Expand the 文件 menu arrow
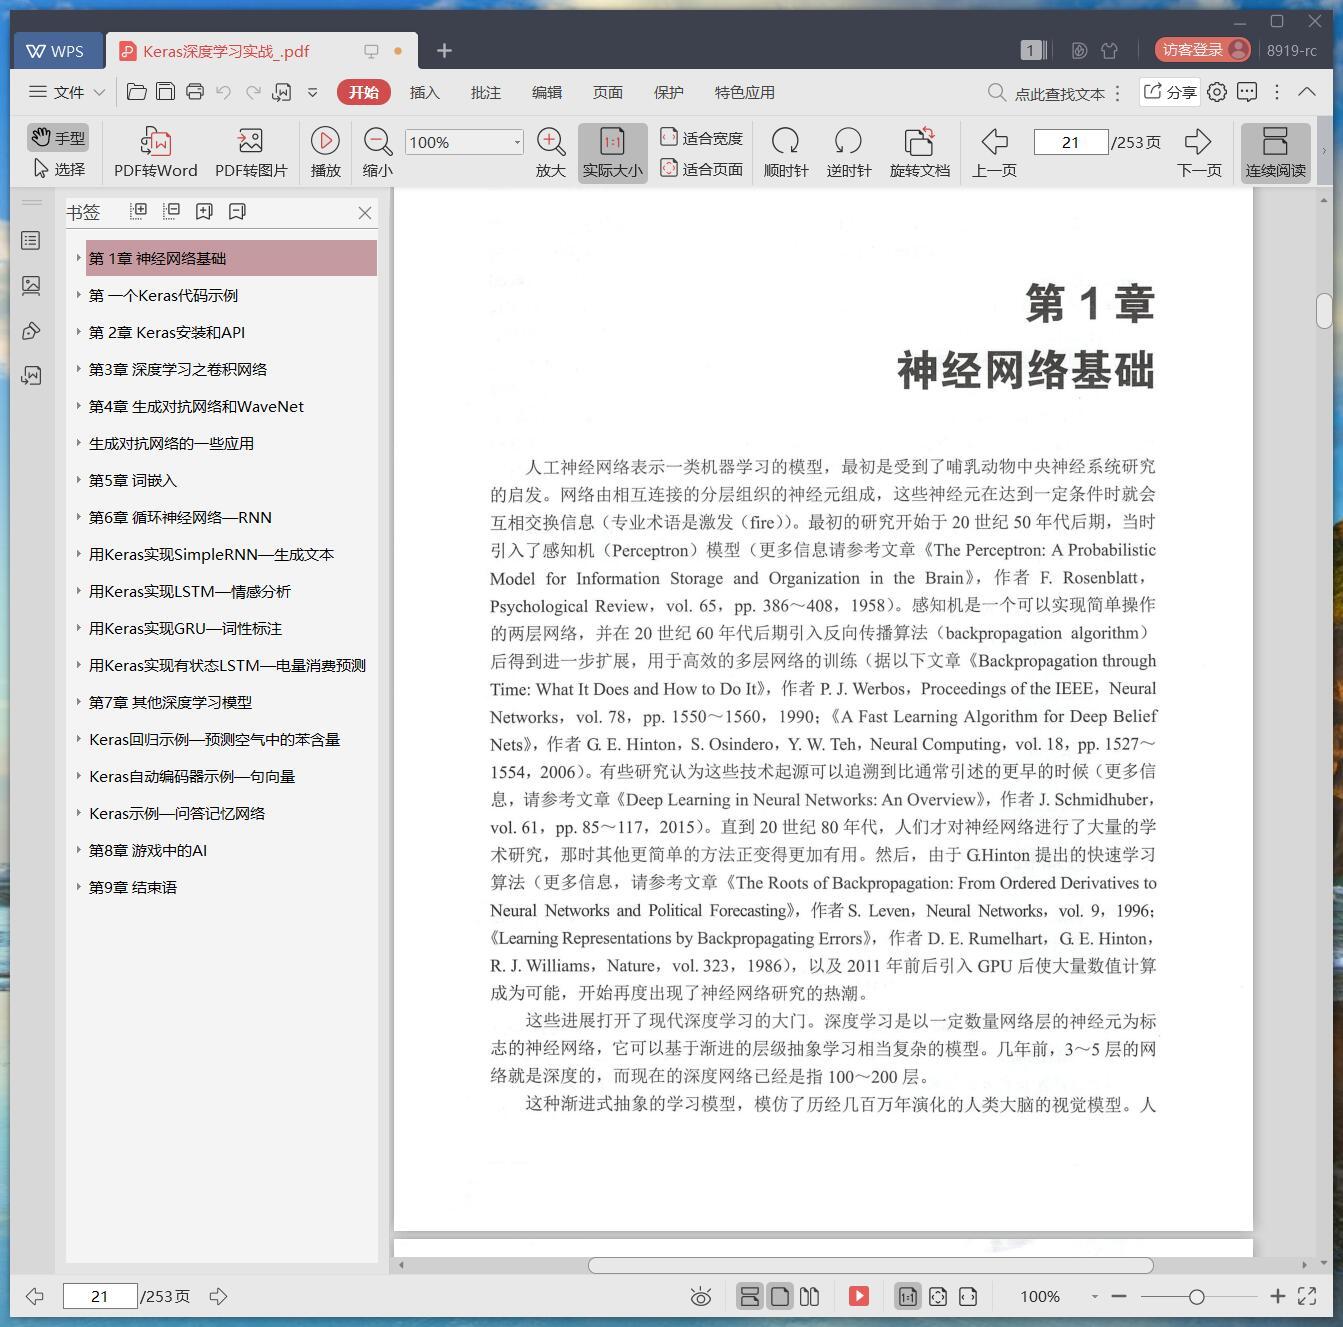The width and height of the screenshot is (1343, 1327). 99,92
